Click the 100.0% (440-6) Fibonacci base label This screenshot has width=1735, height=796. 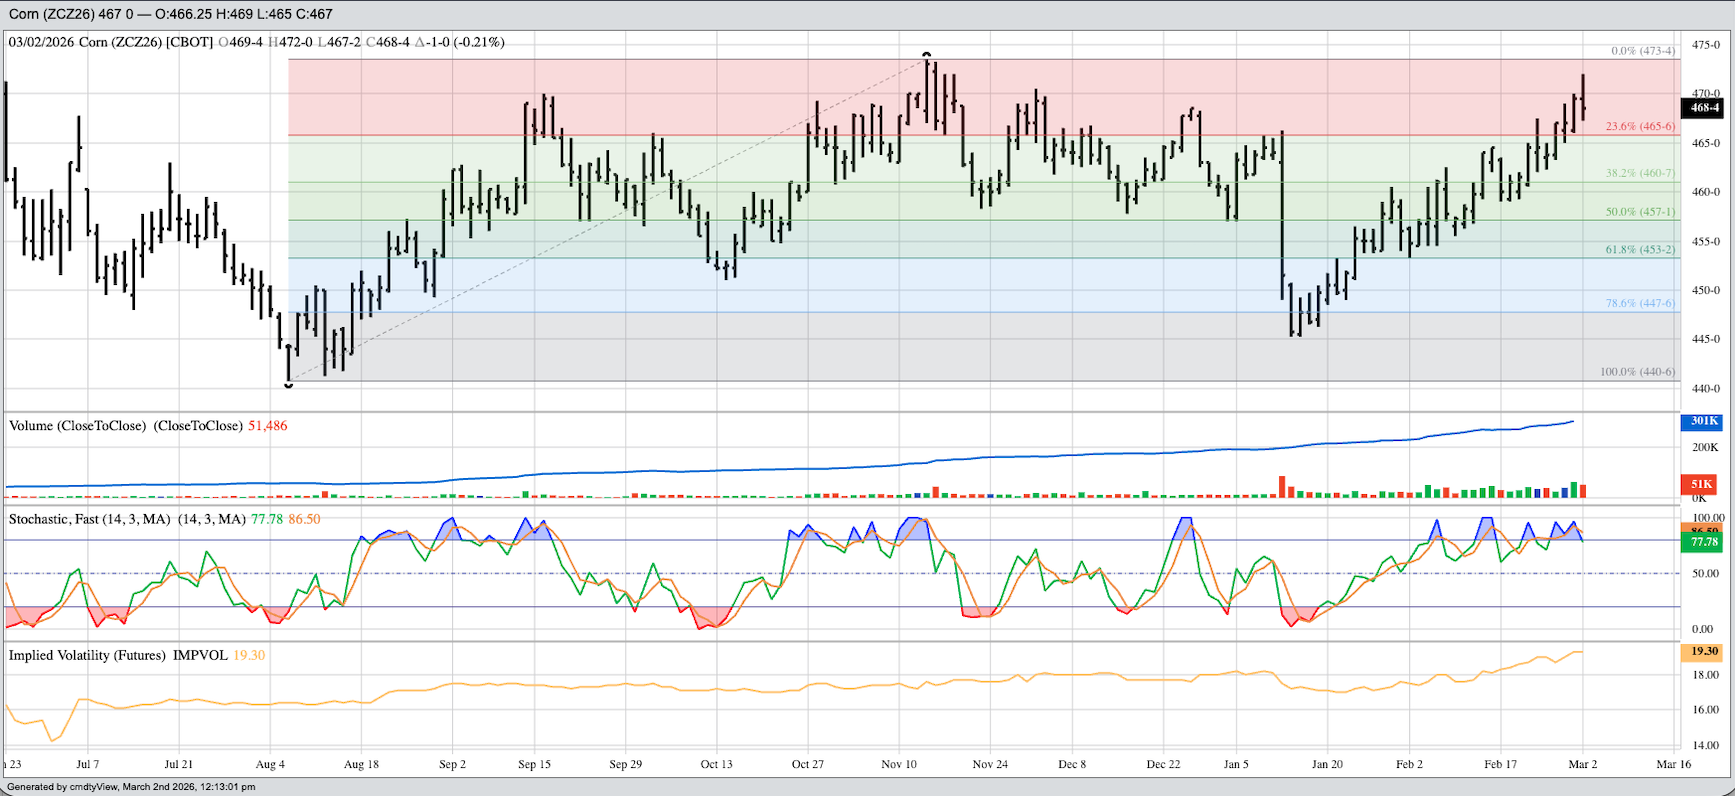tap(1636, 372)
